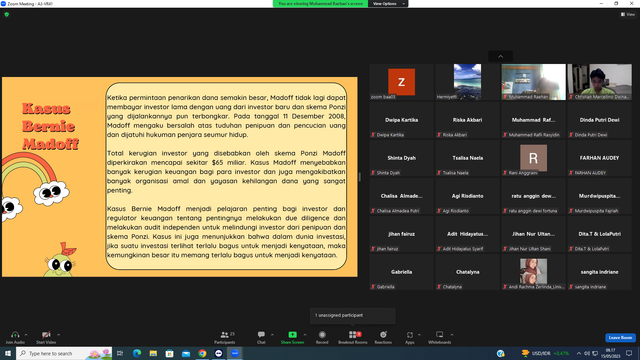Click the Leave Room button
The image size is (640, 360).
620,338
